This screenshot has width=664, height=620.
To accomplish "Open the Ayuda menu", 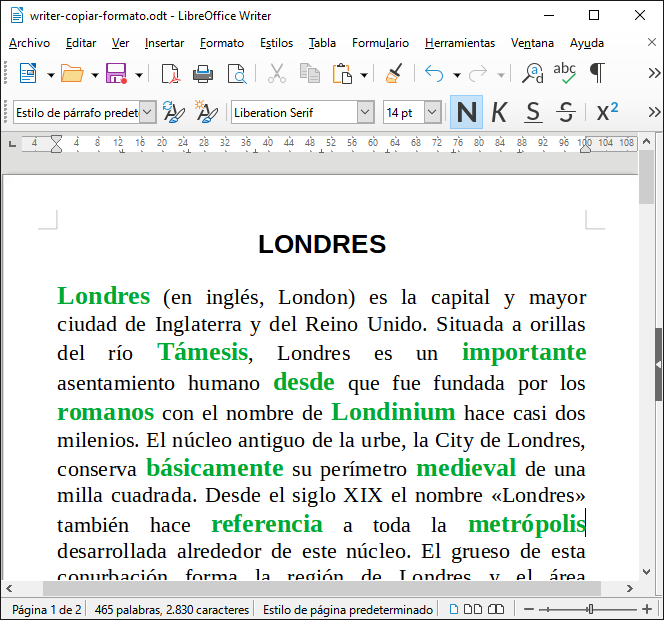I will tap(587, 43).
